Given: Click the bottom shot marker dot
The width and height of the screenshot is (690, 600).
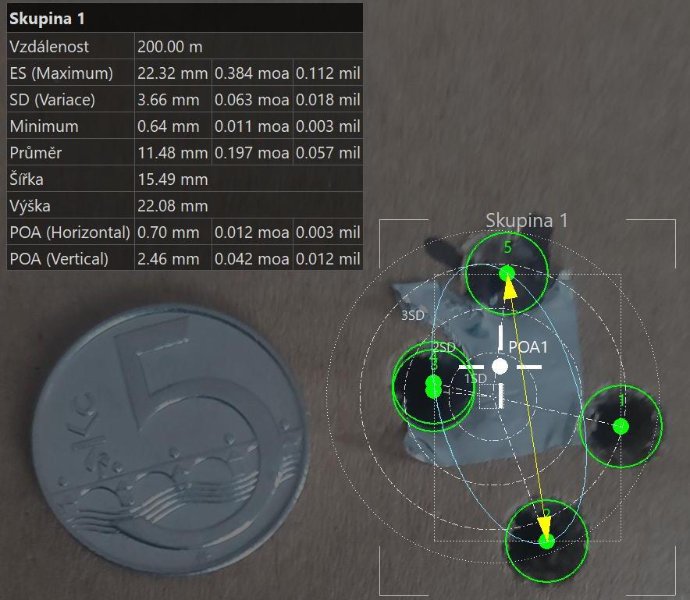Looking at the screenshot, I should pos(546,541).
